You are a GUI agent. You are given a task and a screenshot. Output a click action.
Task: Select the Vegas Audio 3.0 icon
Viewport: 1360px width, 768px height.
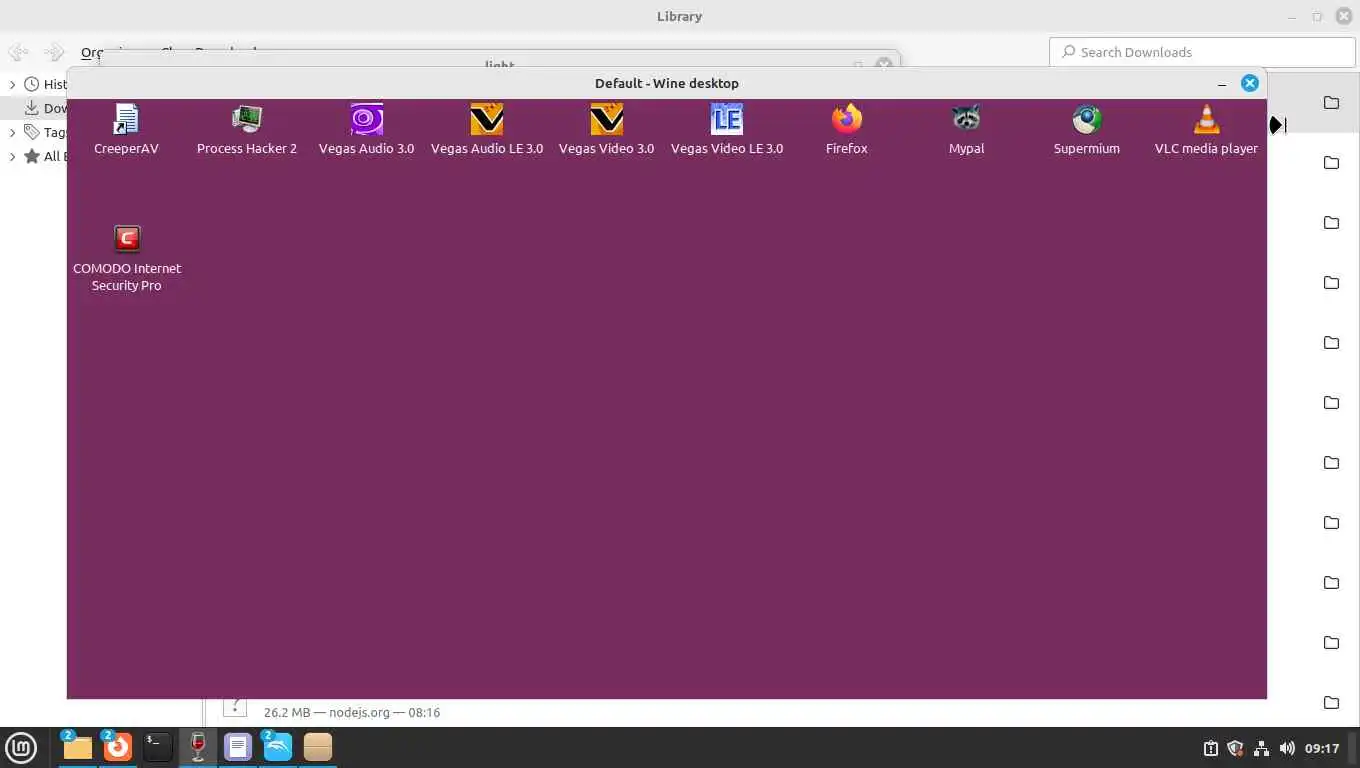tap(366, 120)
